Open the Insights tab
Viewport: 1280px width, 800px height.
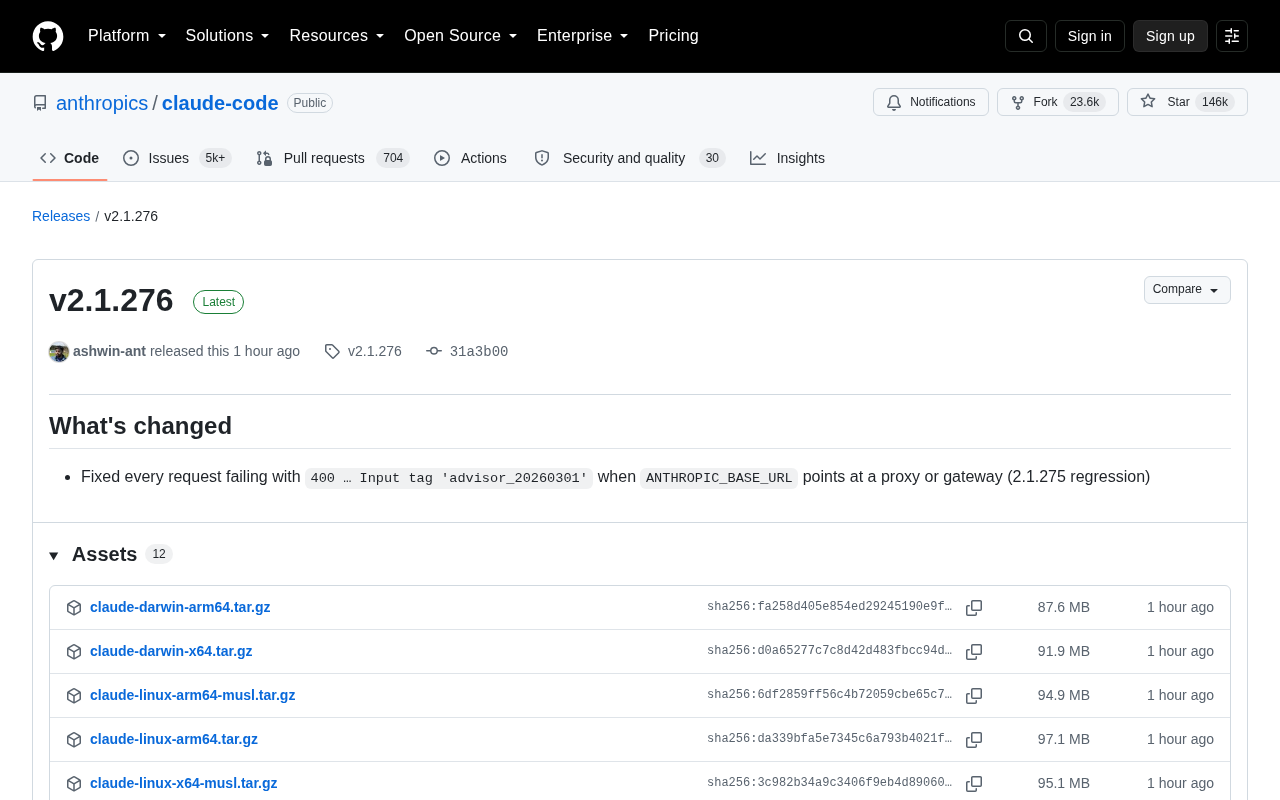(788, 158)
